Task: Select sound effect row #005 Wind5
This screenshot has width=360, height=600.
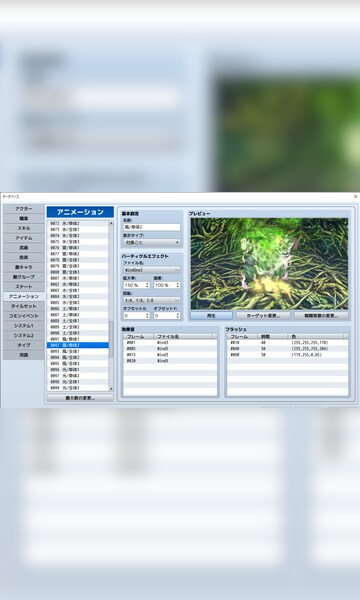Action: (170, 349)
